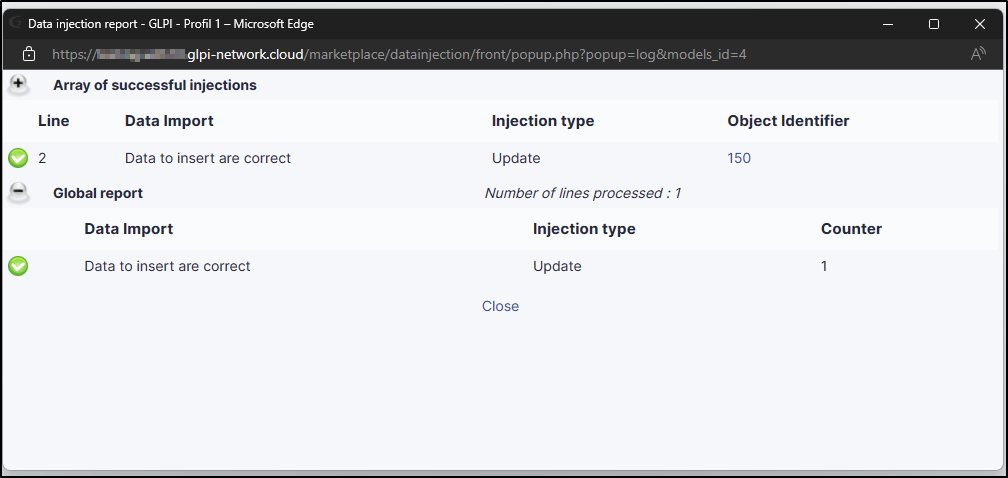Screen dimensions: 1008x478
Task: Click the Read aloud icon in address bar
Action: point(978,54)
